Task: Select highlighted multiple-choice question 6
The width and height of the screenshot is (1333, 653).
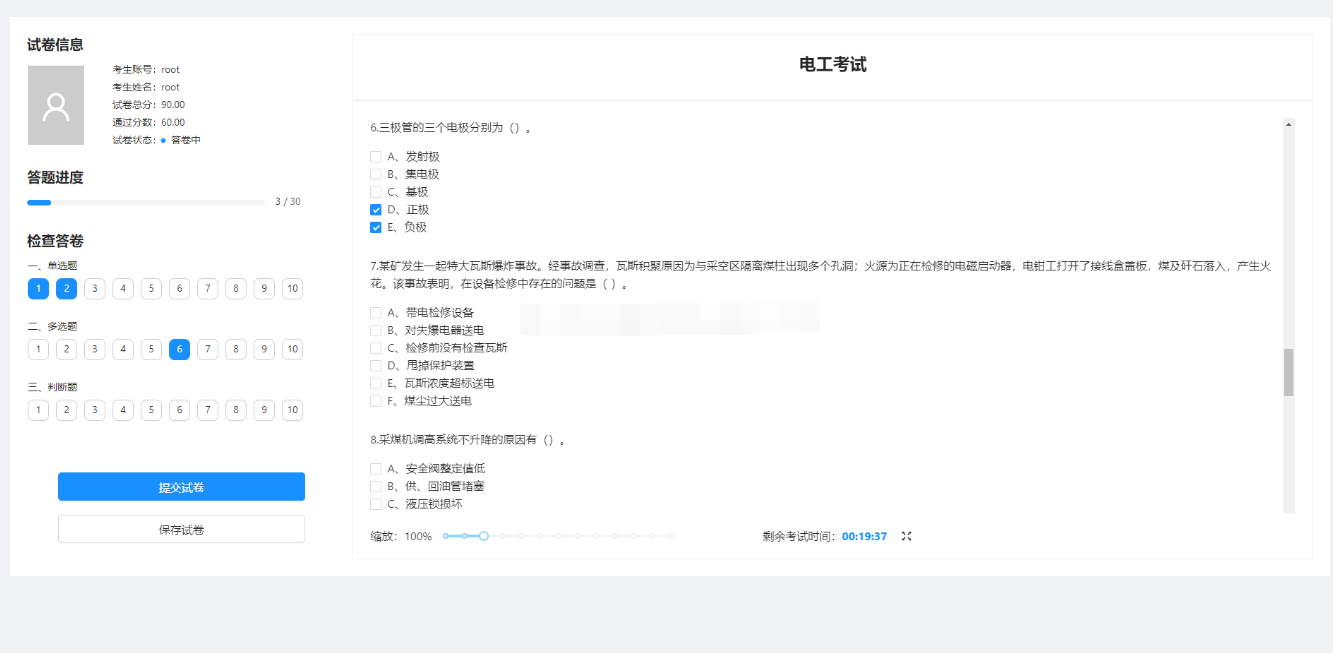Action: (179, 349)
